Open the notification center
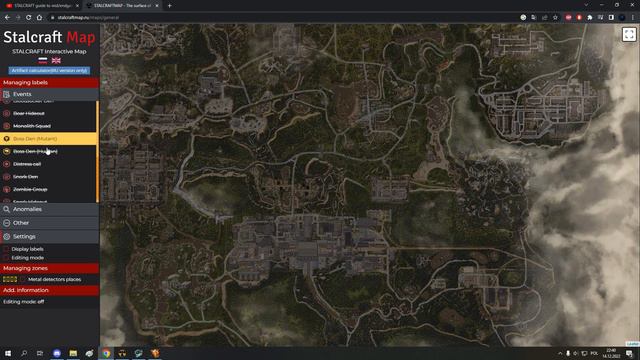 (x=629, y=353)
